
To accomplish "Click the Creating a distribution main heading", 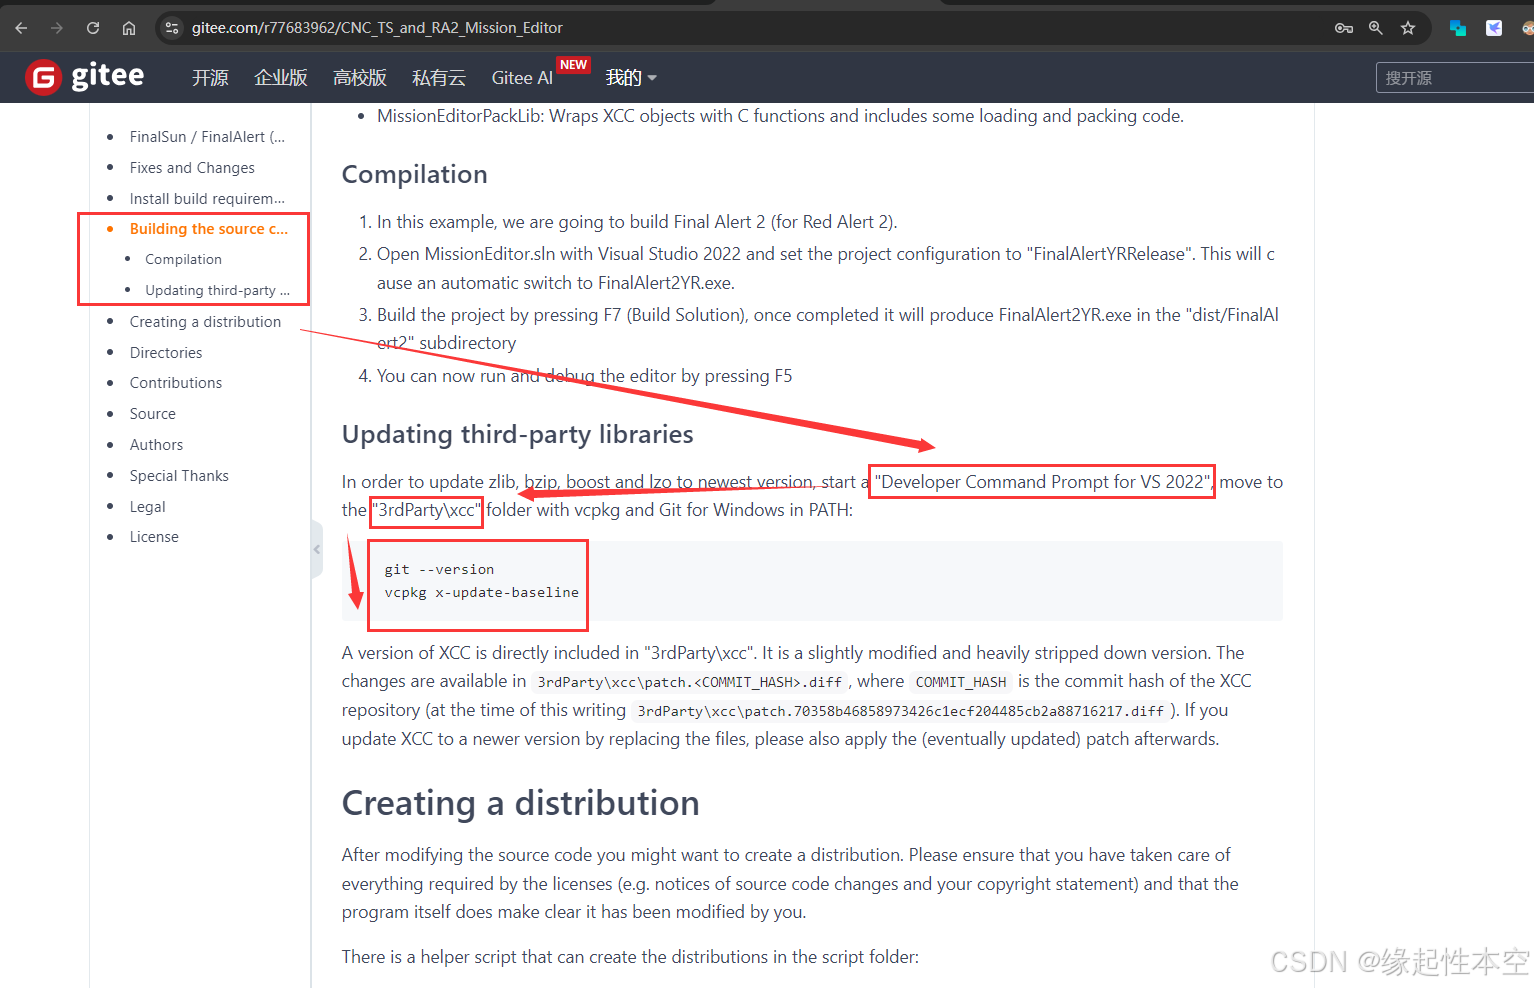I will (x=521, y=803).
